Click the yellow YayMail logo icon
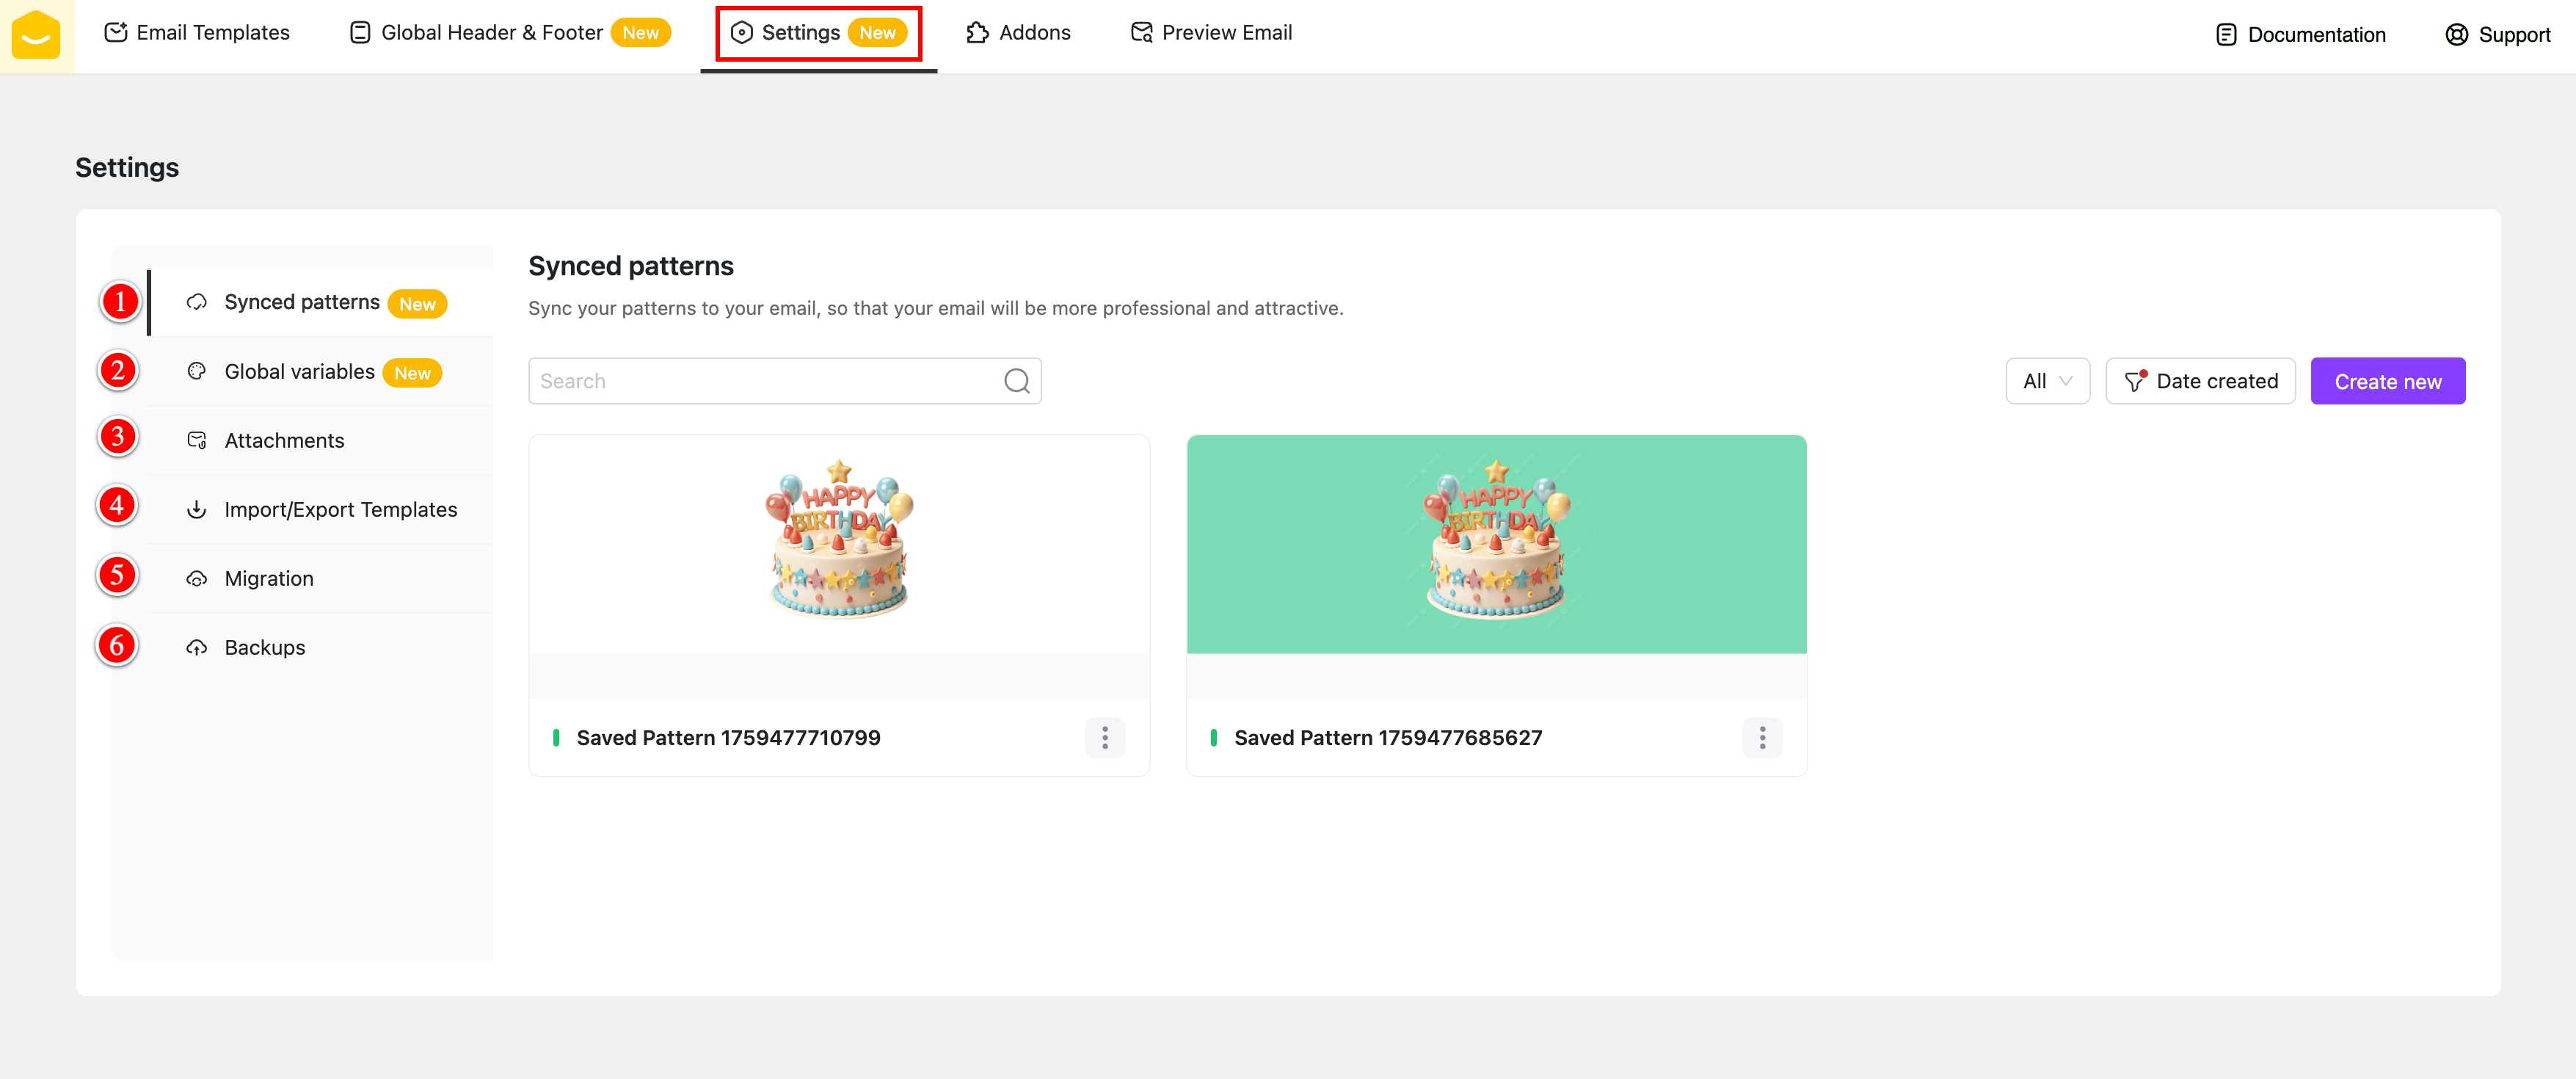Viewport: 2576px width, 1079px height. click(x=36, y=35)
